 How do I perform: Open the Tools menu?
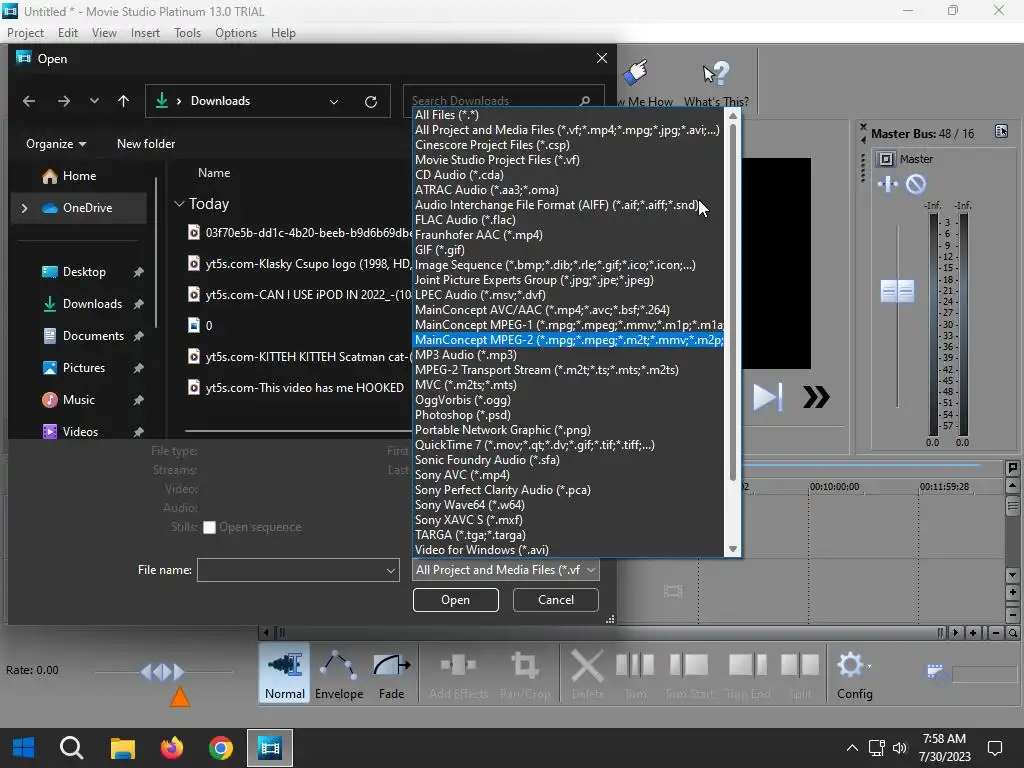(x=187, y=33)
